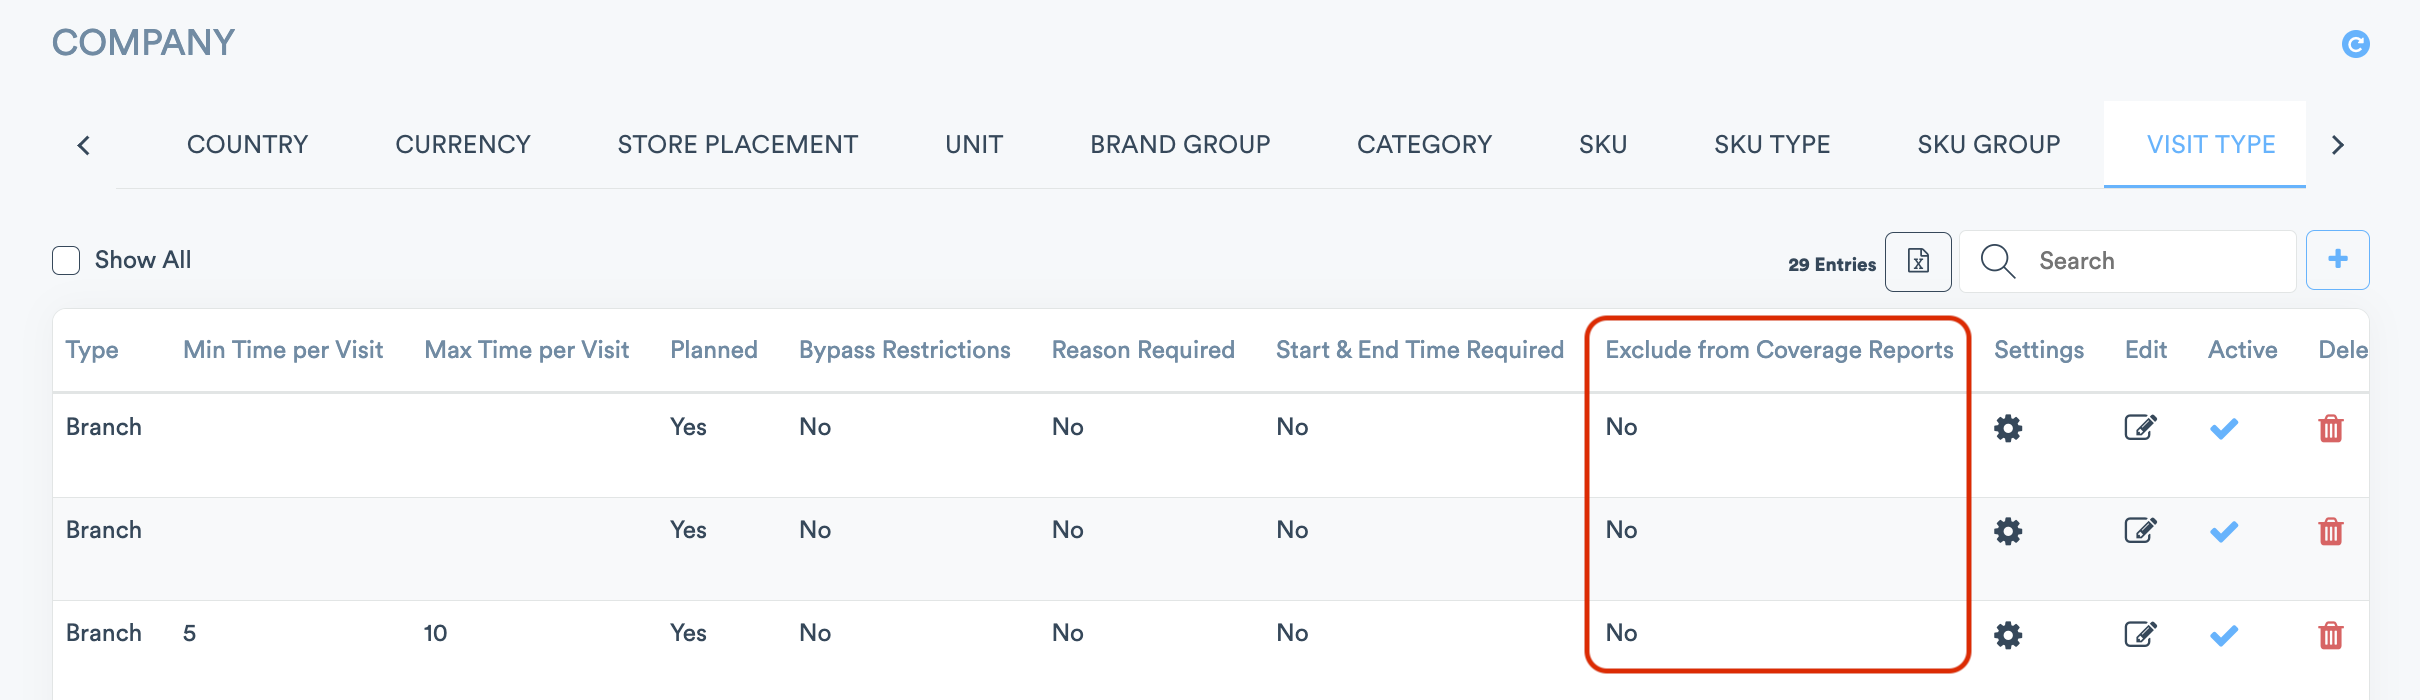Export the table with the Excel icon
The height and width of the screenshot is (700, 2420).
[x=1917, y=261]
